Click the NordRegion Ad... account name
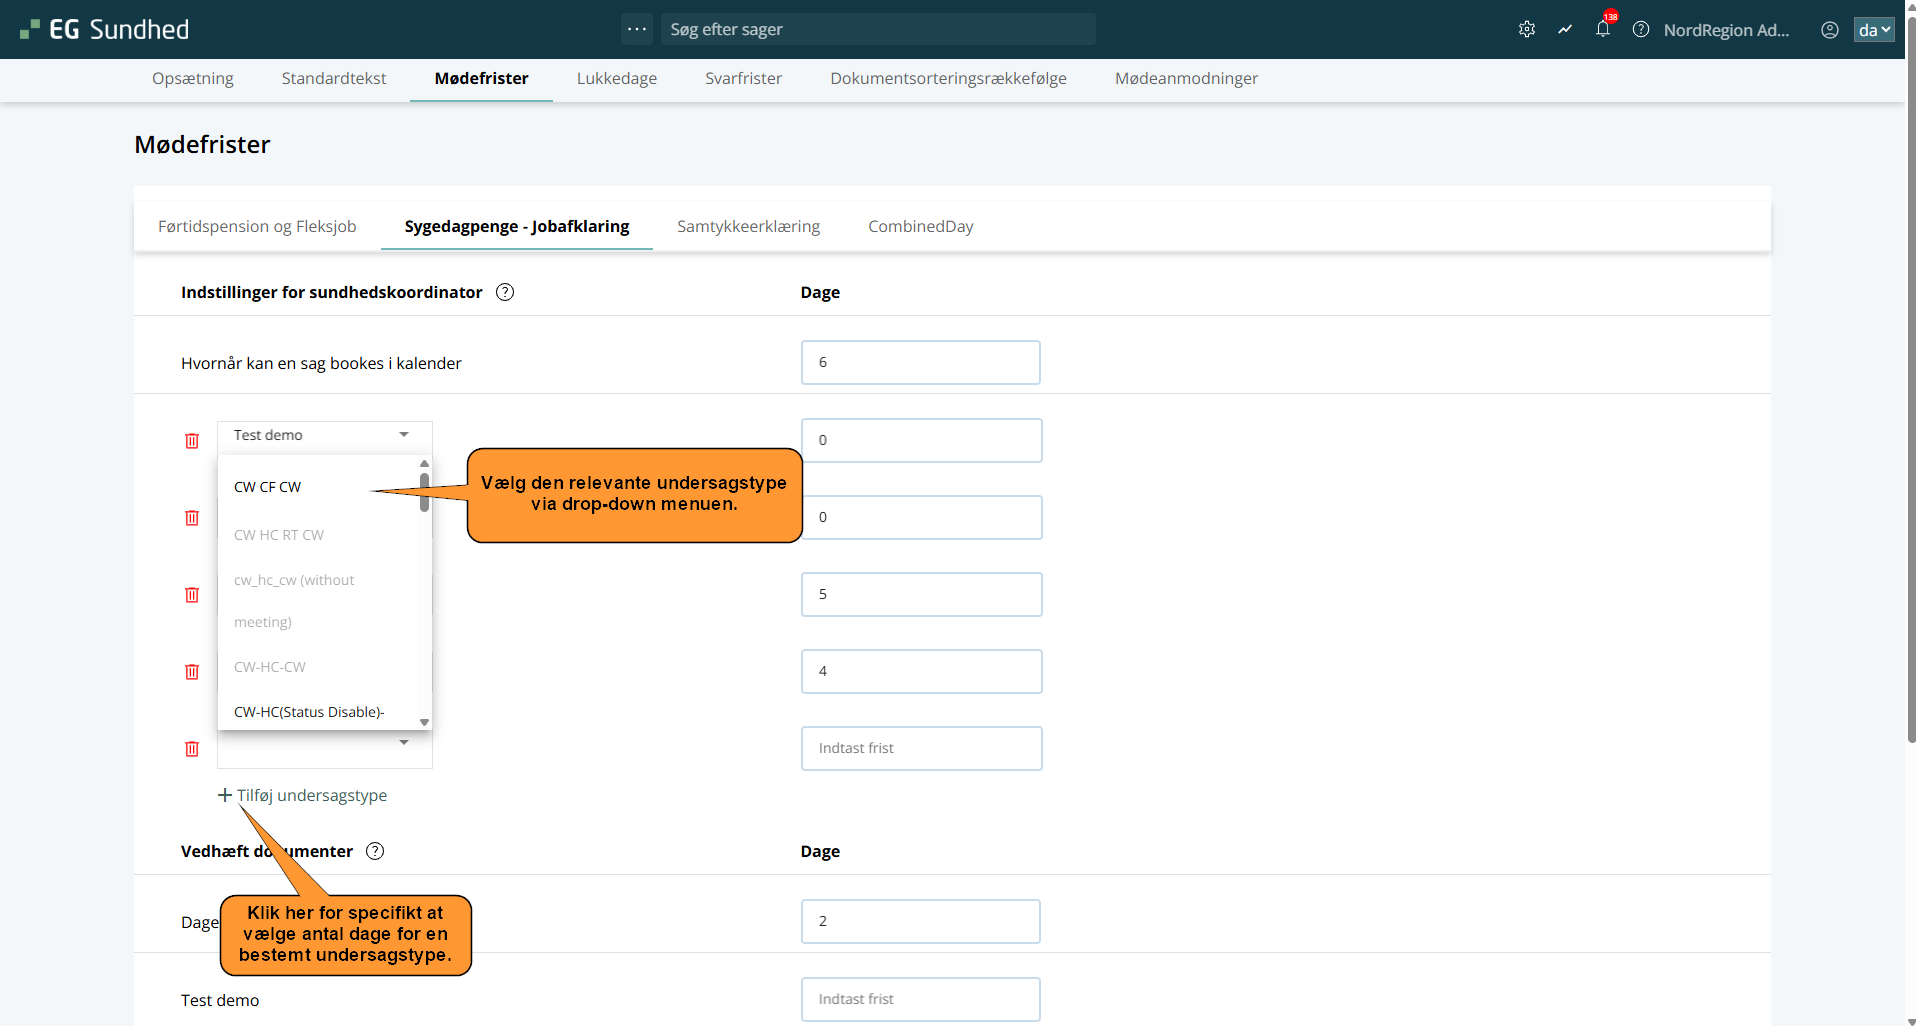Viewport: 1916px width, 1026px height. tap(1726, 30)
